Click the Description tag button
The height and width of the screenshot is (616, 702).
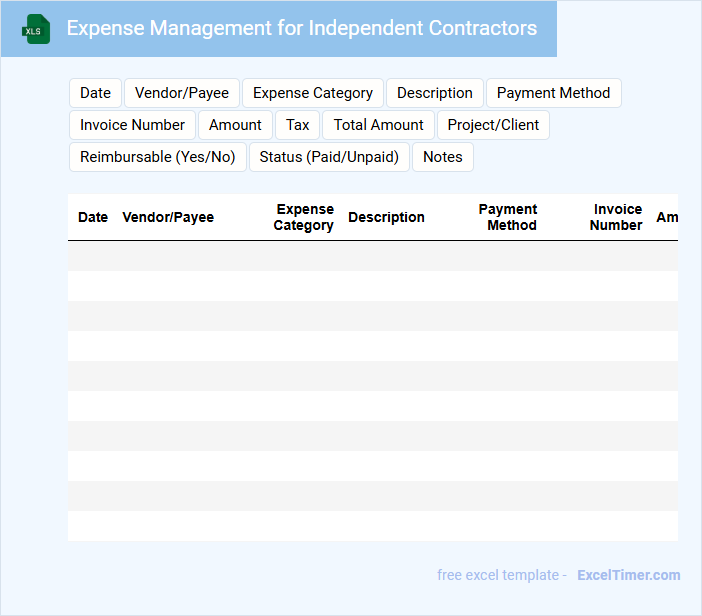(x=435, y=93)
